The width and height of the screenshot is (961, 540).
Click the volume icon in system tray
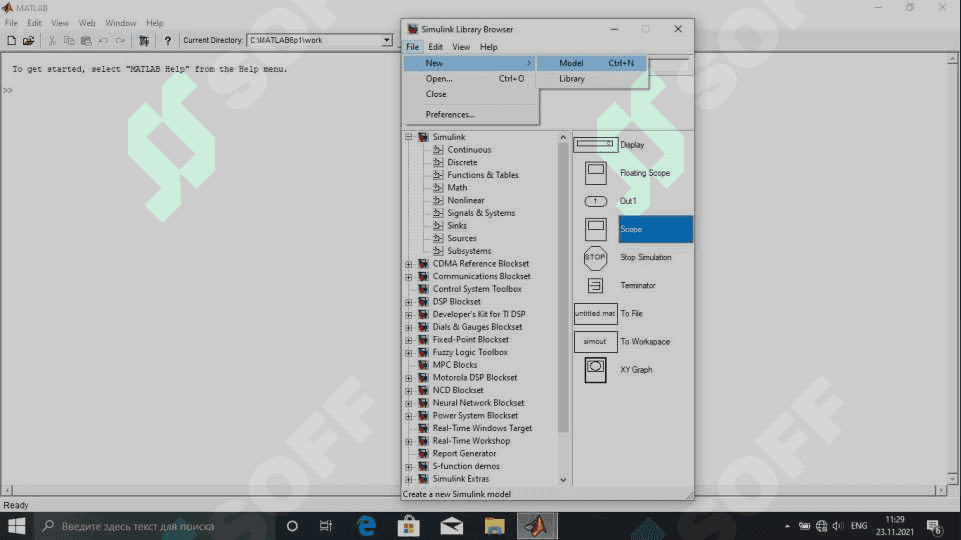[x=838, y=526]
